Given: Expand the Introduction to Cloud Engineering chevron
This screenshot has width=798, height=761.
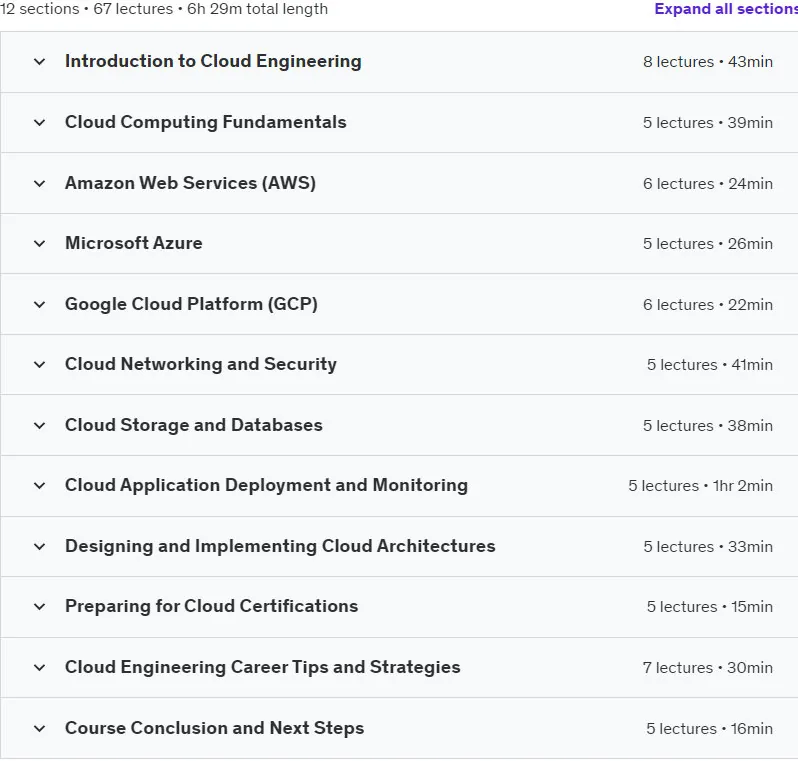Looking at the screenshot, I should (x=39, y=62).
